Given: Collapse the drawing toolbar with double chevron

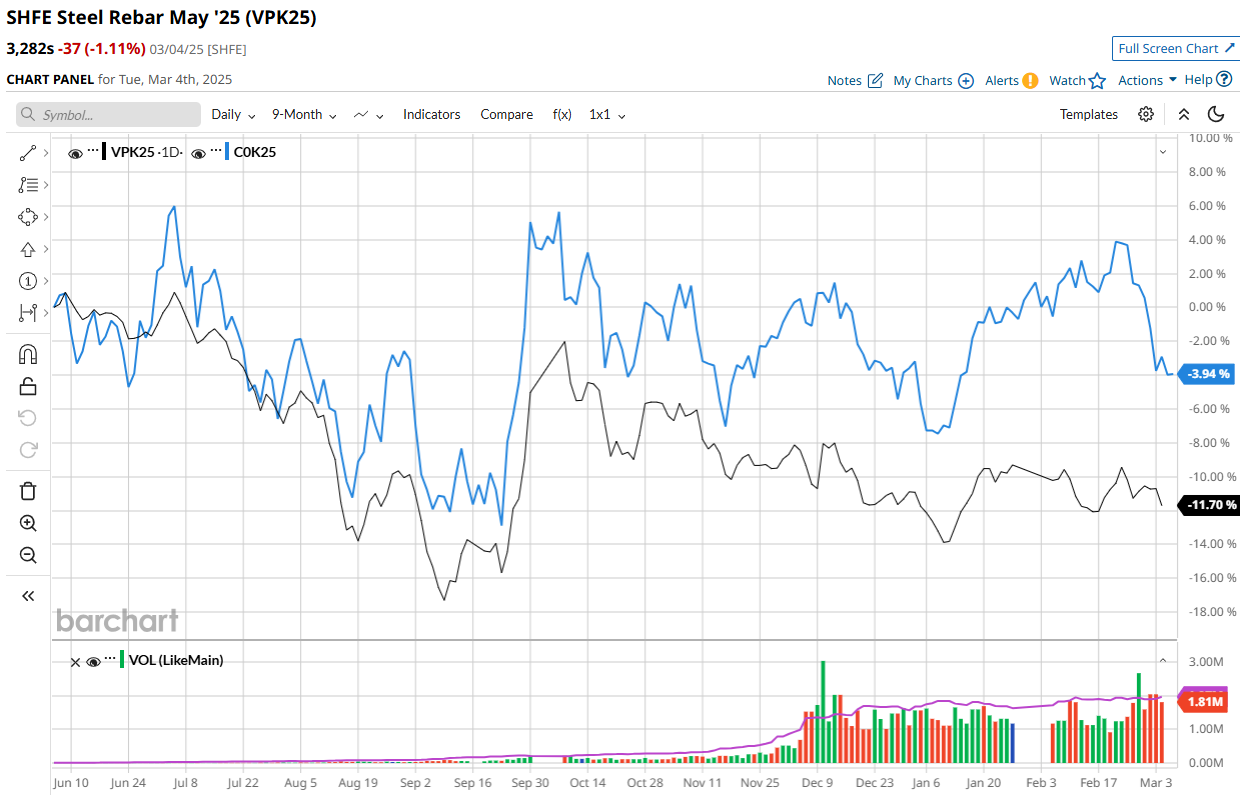Looking at the screenshot, I should coord(28,596).
